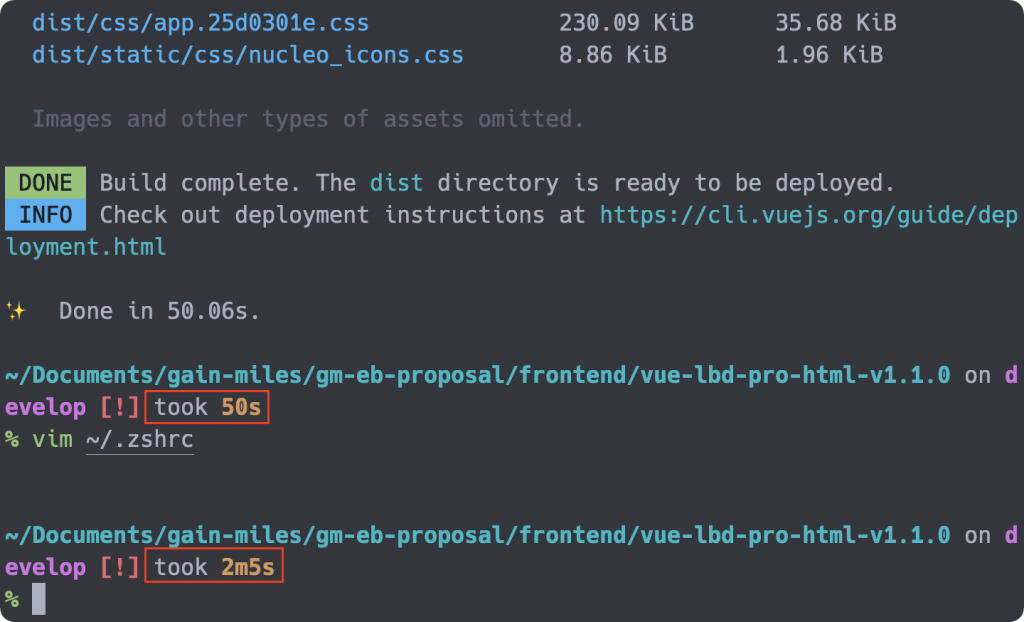The height and width of the screenshot is (622, 1024).
Task: Click the final % prompt symbol
Action: click(12, 598)
